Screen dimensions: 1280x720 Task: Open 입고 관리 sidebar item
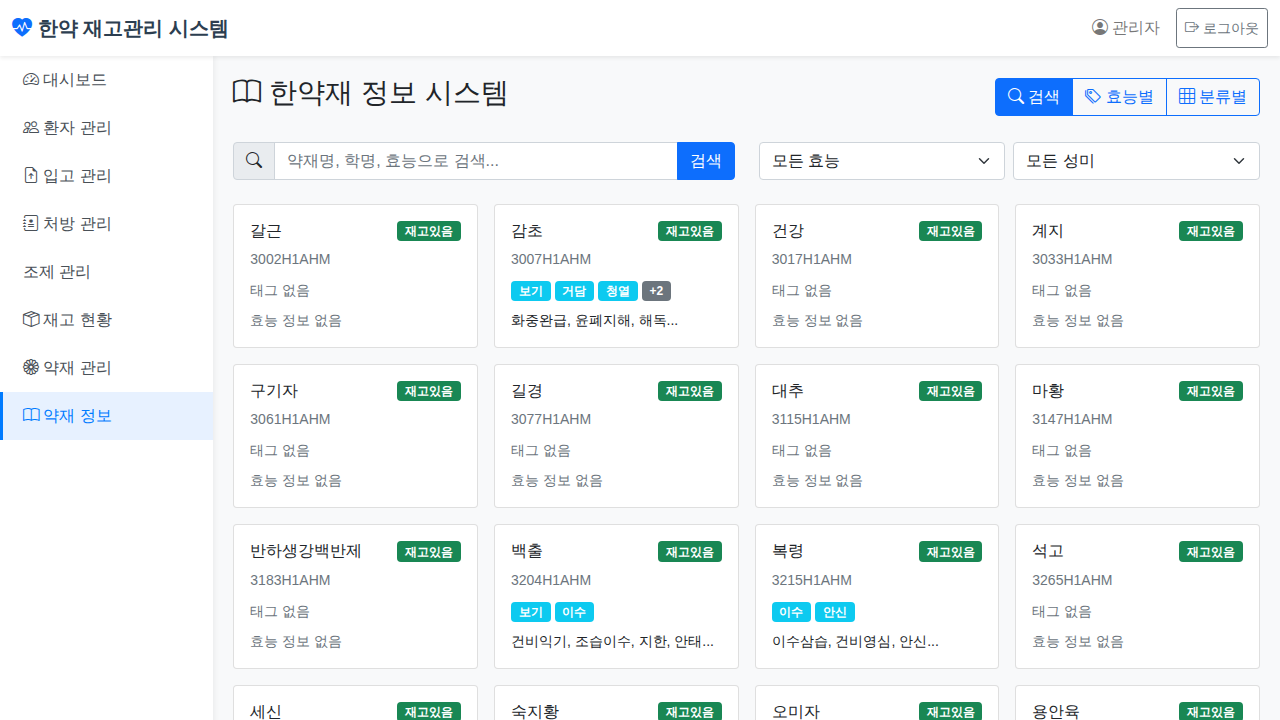[x=67, y=176]
